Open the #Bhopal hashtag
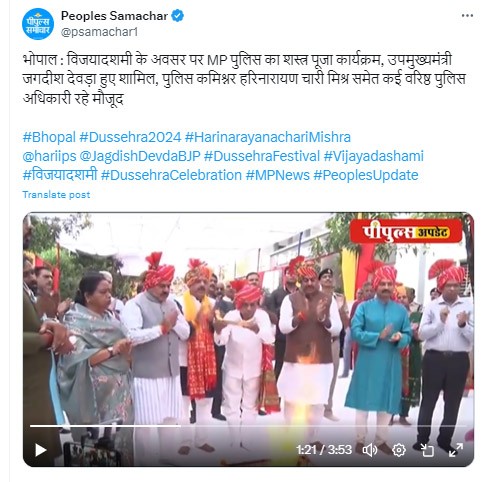The width and height of the screenshot is (485, 482). pos(49,137)
